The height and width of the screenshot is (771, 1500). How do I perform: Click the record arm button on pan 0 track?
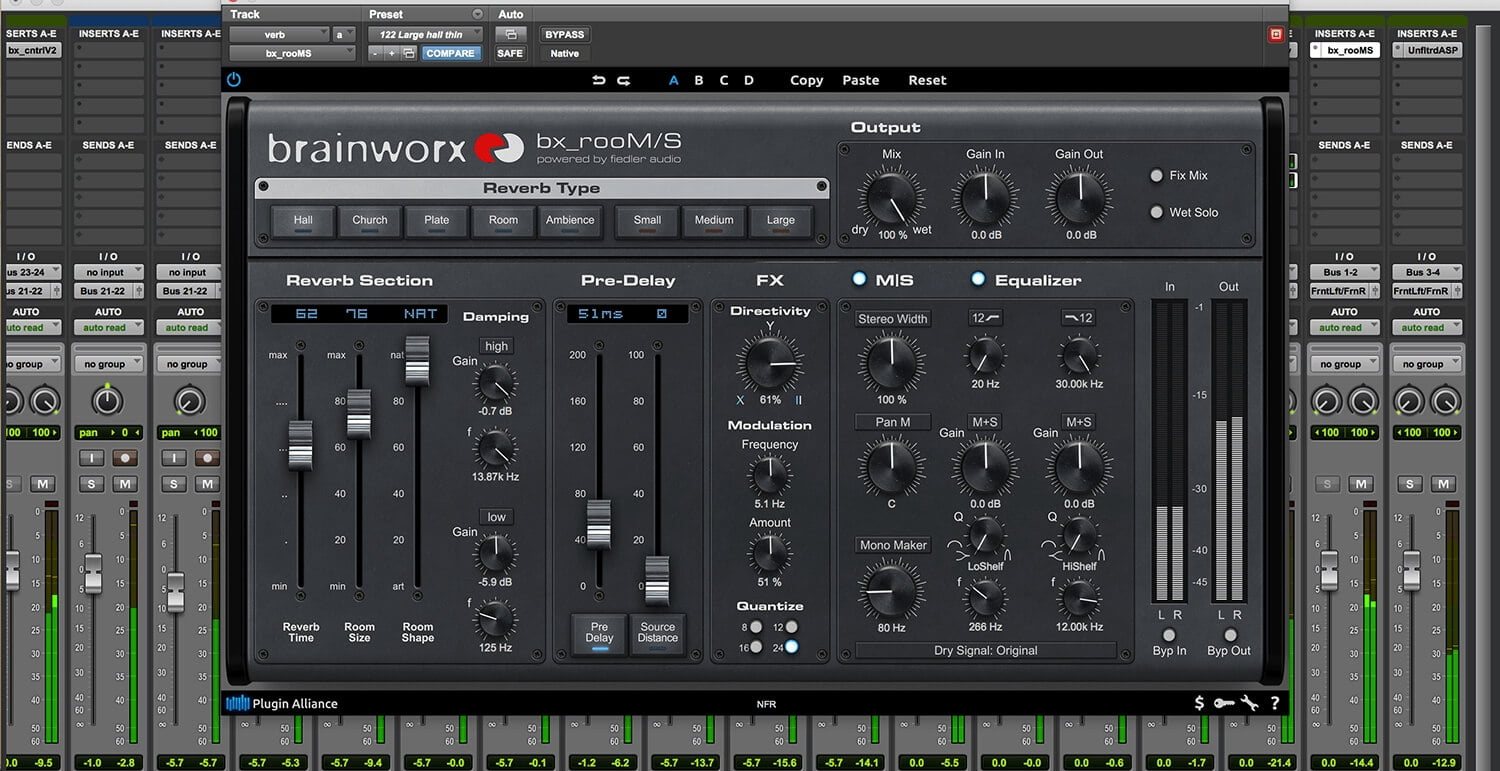pos(125,458)
